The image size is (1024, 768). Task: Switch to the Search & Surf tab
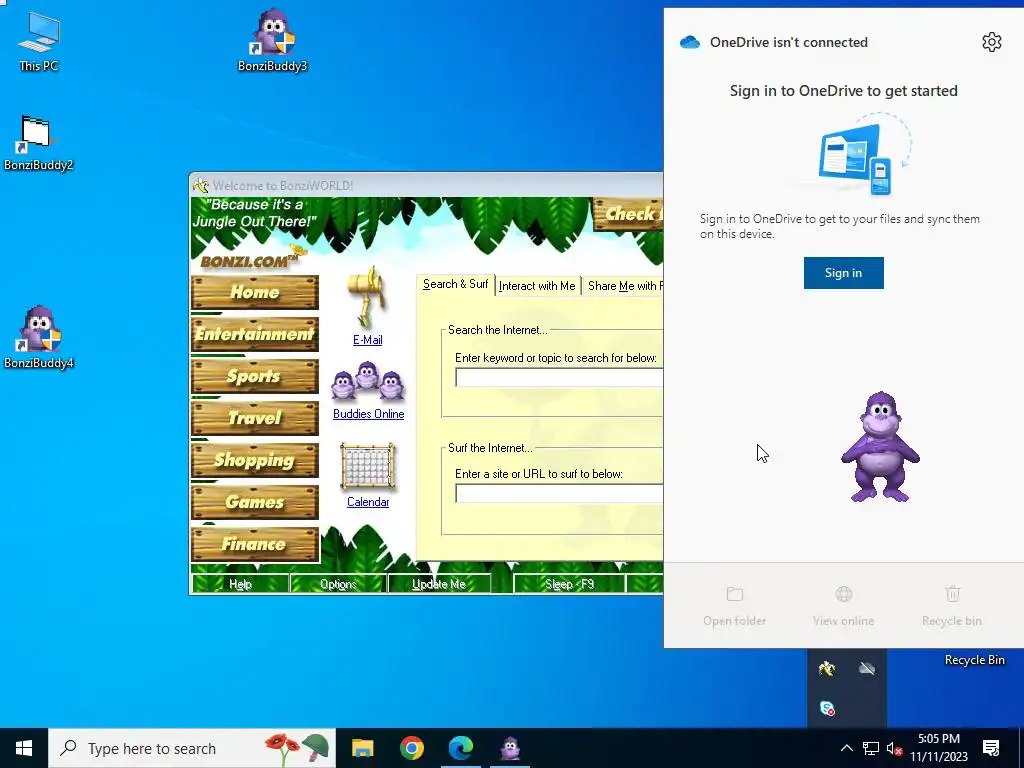[x=455, y=284]
